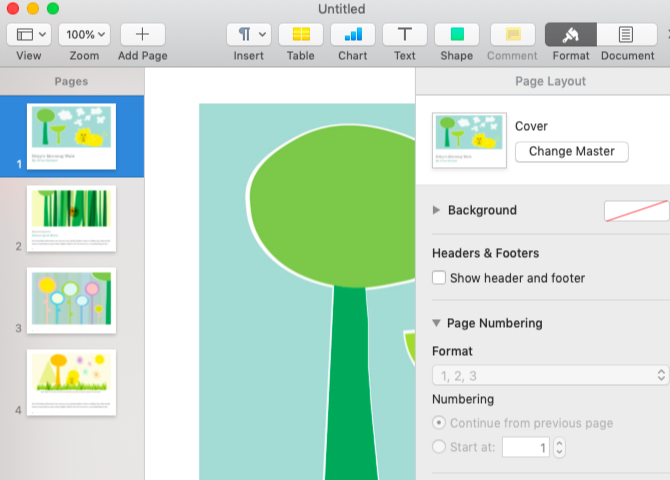670x480 pixels.
Task: Add a Text box
Action: pyautogui.click(x=404, y=34)
